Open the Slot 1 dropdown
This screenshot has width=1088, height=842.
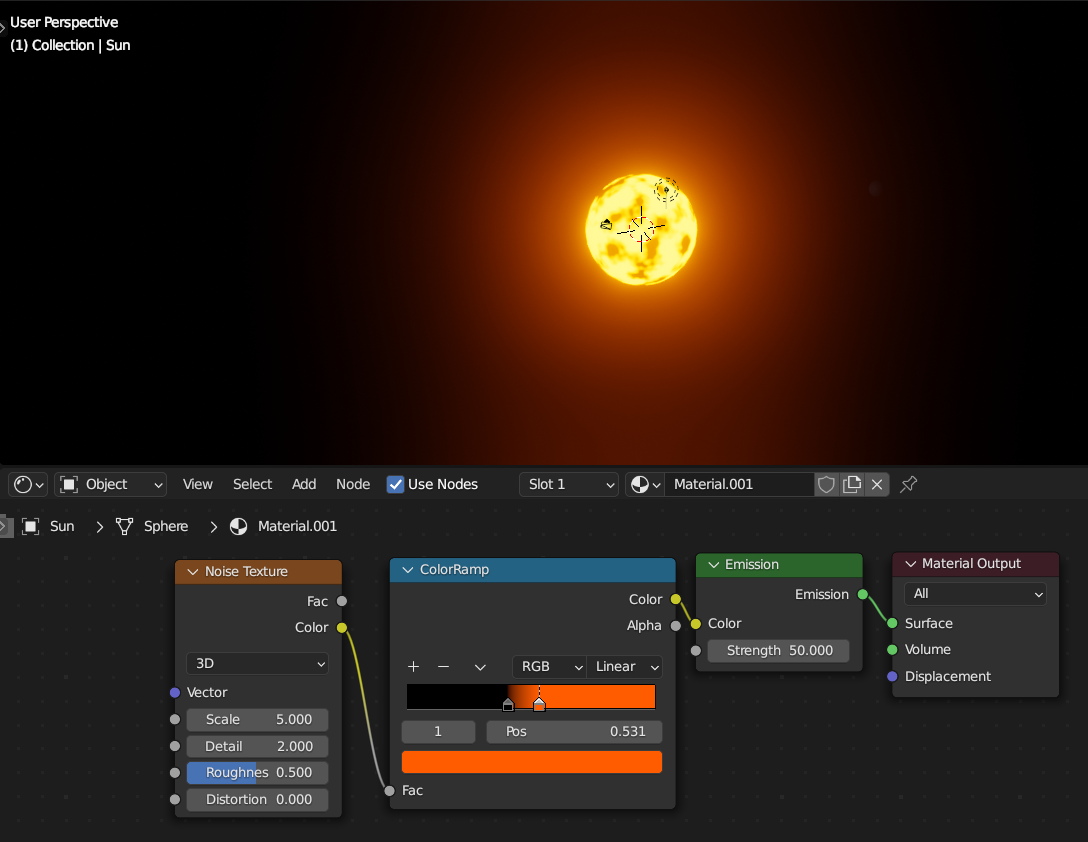(x=569, y=485)
